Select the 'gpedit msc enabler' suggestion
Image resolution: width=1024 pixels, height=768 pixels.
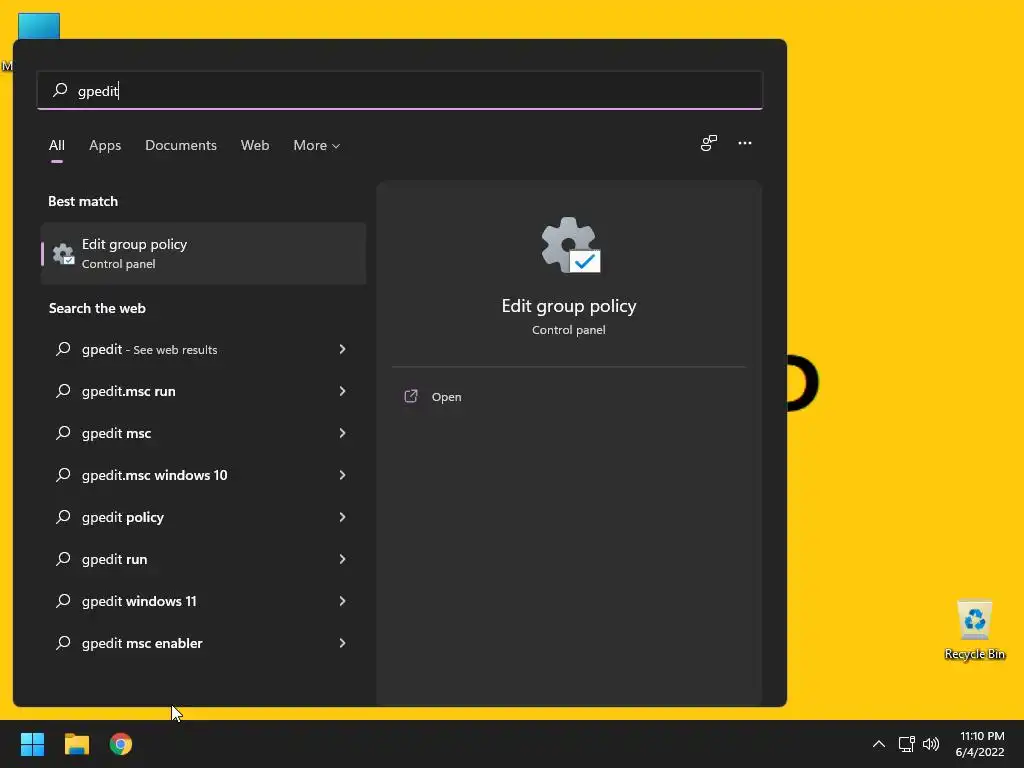[x=204, y=643]
